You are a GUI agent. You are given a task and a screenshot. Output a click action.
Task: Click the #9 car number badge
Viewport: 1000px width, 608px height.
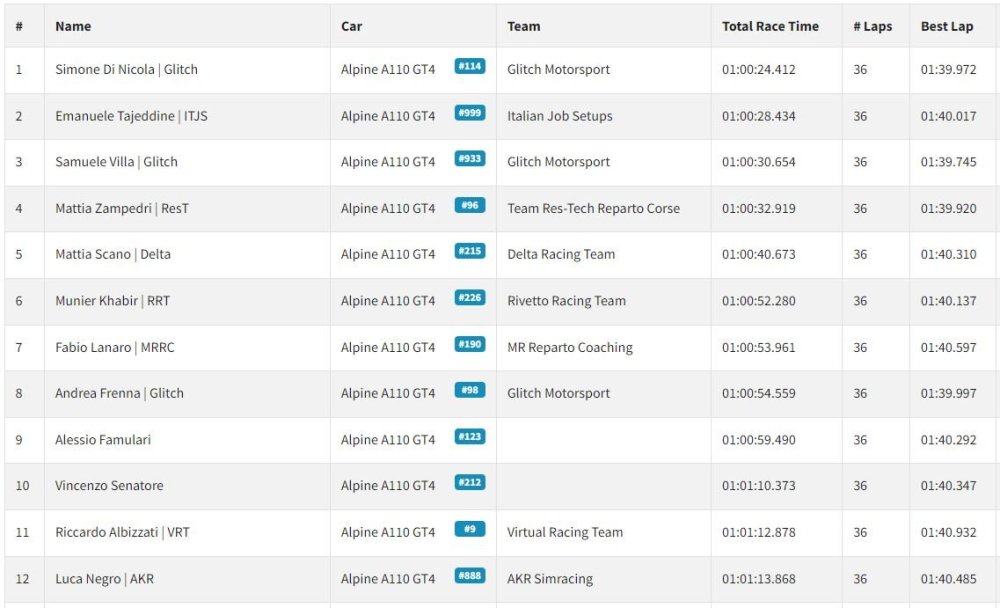pos(470,530)
